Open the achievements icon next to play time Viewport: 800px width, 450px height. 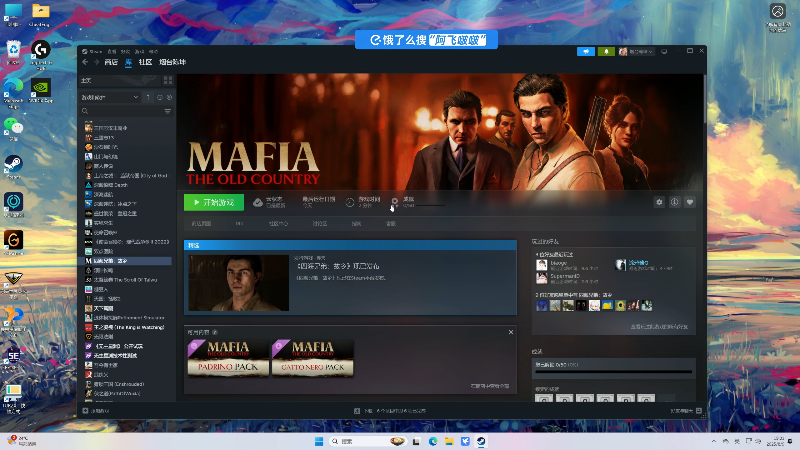pyautogui.click(x=394, y=203)
